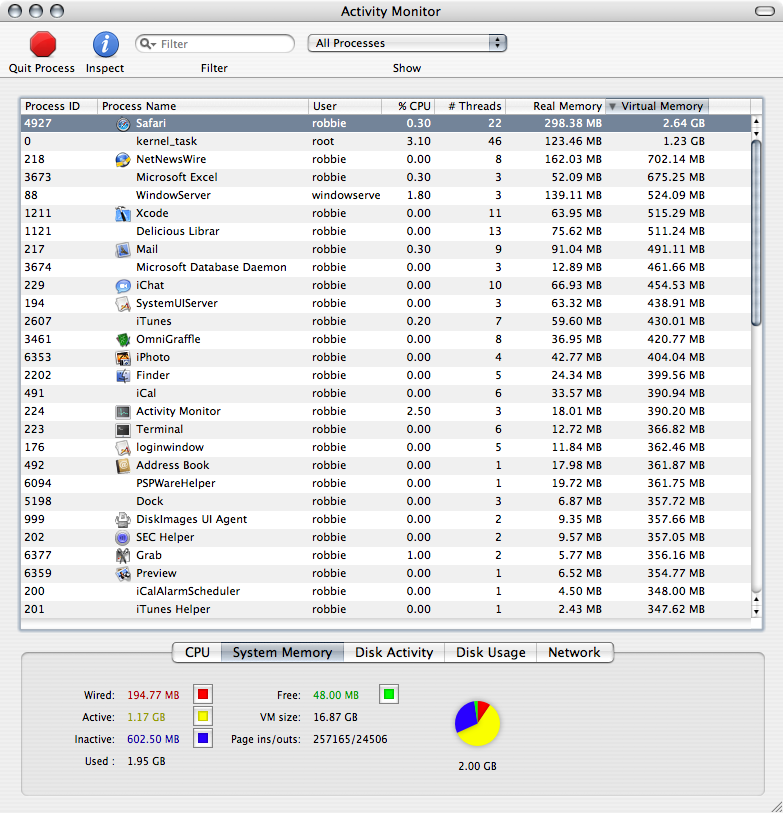Select the Delicious Librar process row
The width and height of the screenshot is (783, 813).
click(x=386, y=231)
